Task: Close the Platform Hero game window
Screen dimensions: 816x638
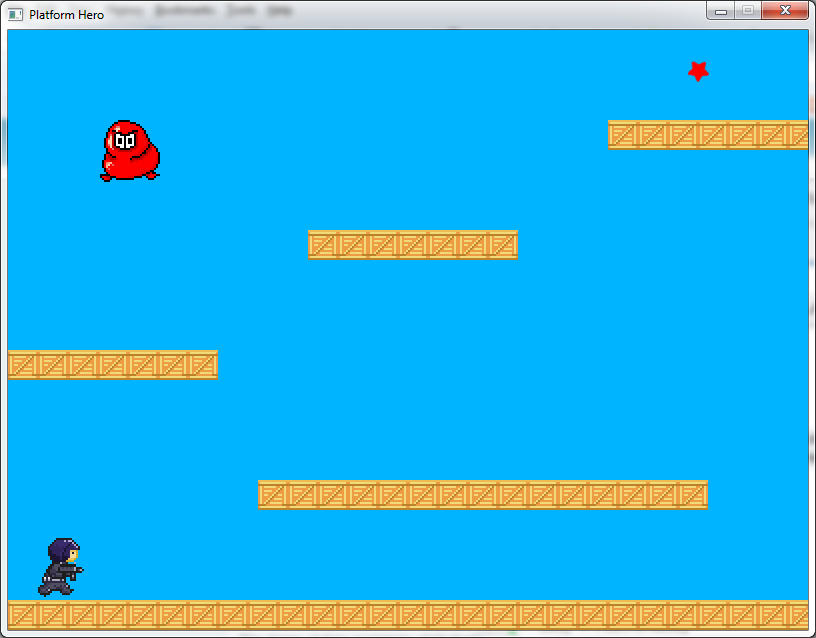Action: [784, 11]
